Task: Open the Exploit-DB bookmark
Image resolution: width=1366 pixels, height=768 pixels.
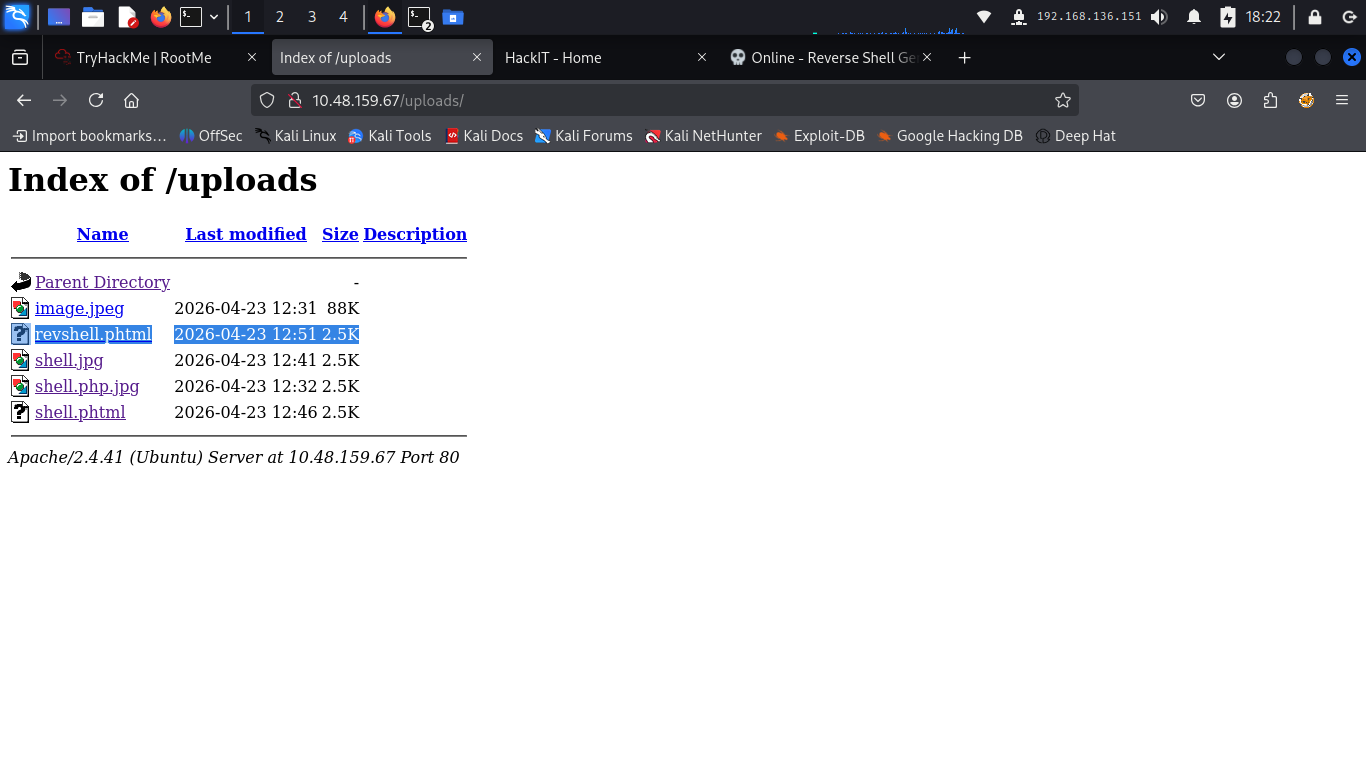Action: 819,136
